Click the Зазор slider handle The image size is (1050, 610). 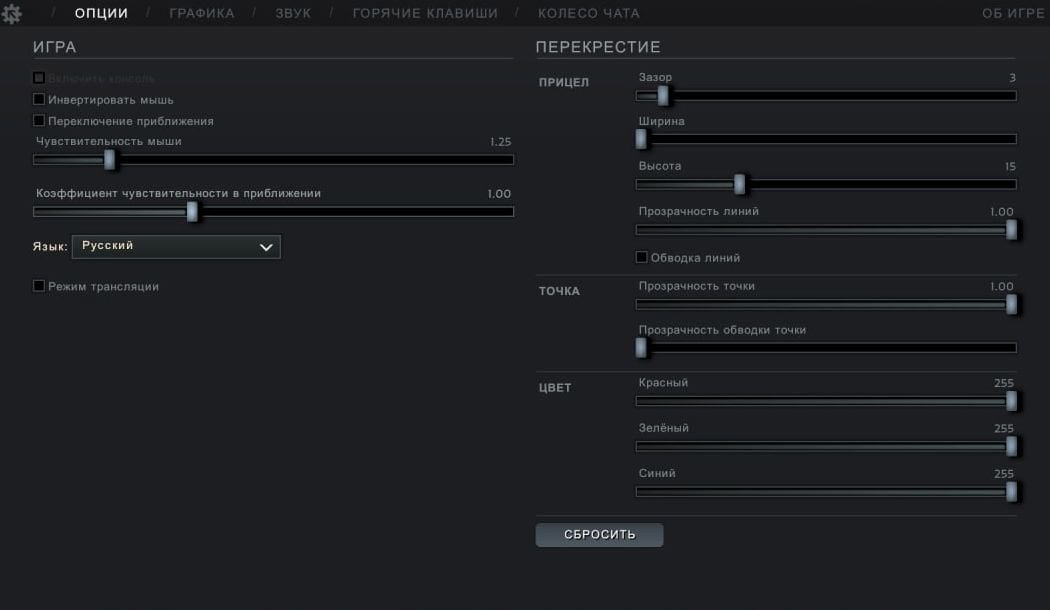pyautogui.click(x=663, y=96)
